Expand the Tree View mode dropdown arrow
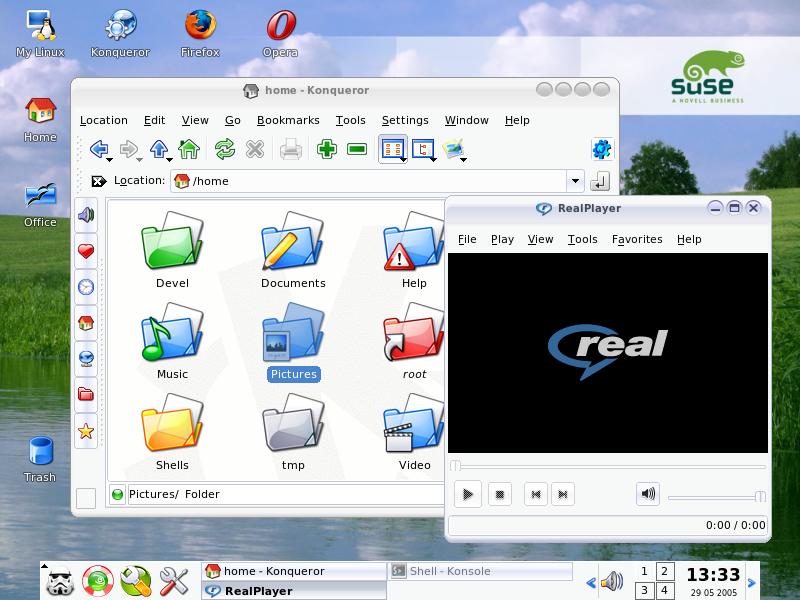Screen dimensions: 800x600 pos(434,160)
